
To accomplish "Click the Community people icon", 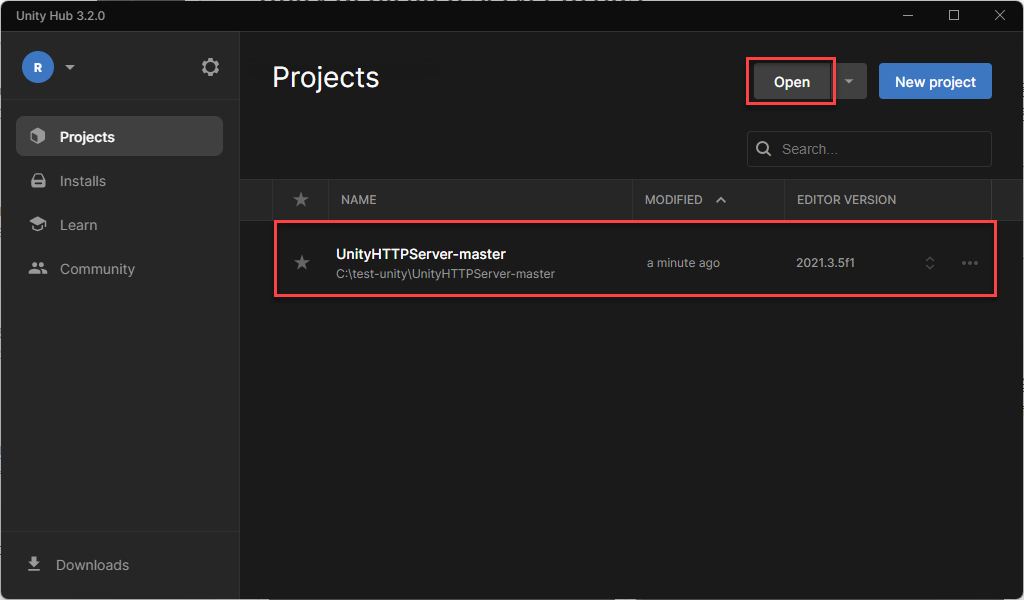I will point(38,268).
